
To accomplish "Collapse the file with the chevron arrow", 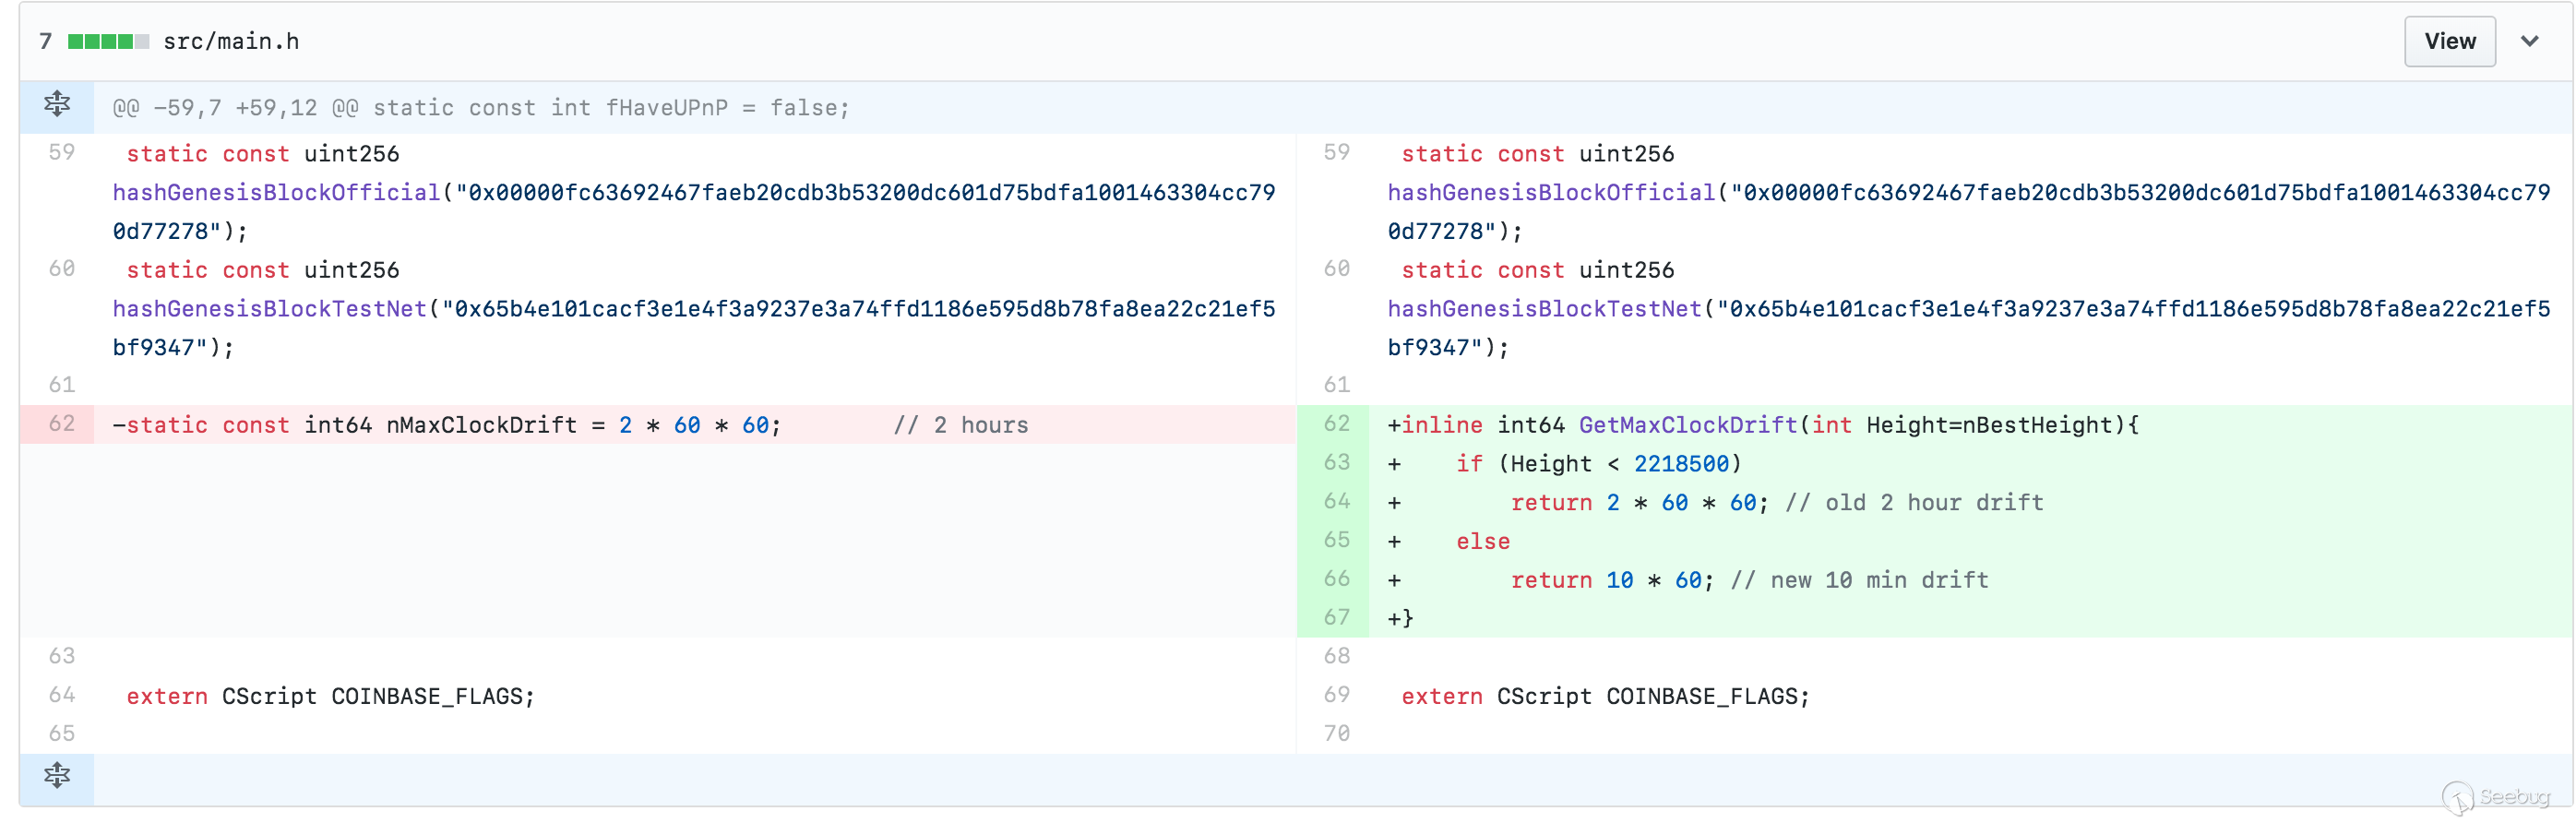I will (x=2529, y=42).
